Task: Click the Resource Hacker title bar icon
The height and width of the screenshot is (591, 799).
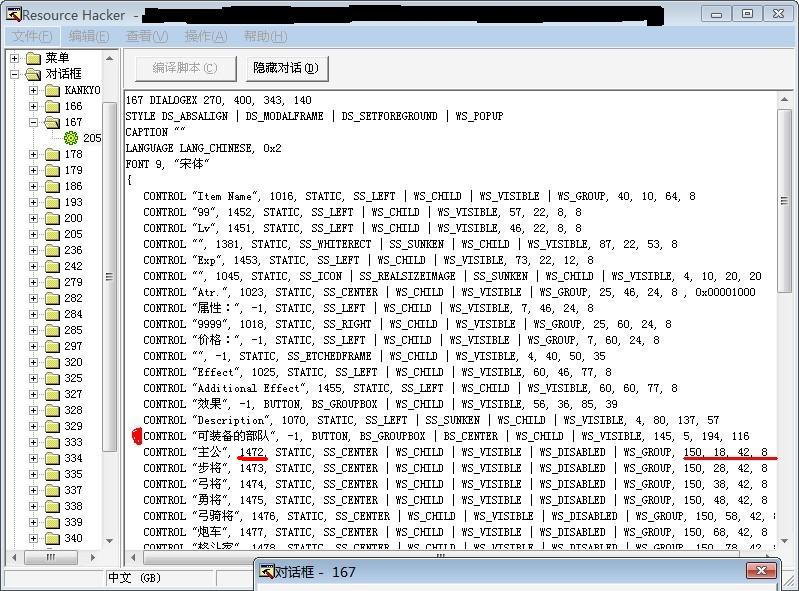Action: [x=13, y=15]
